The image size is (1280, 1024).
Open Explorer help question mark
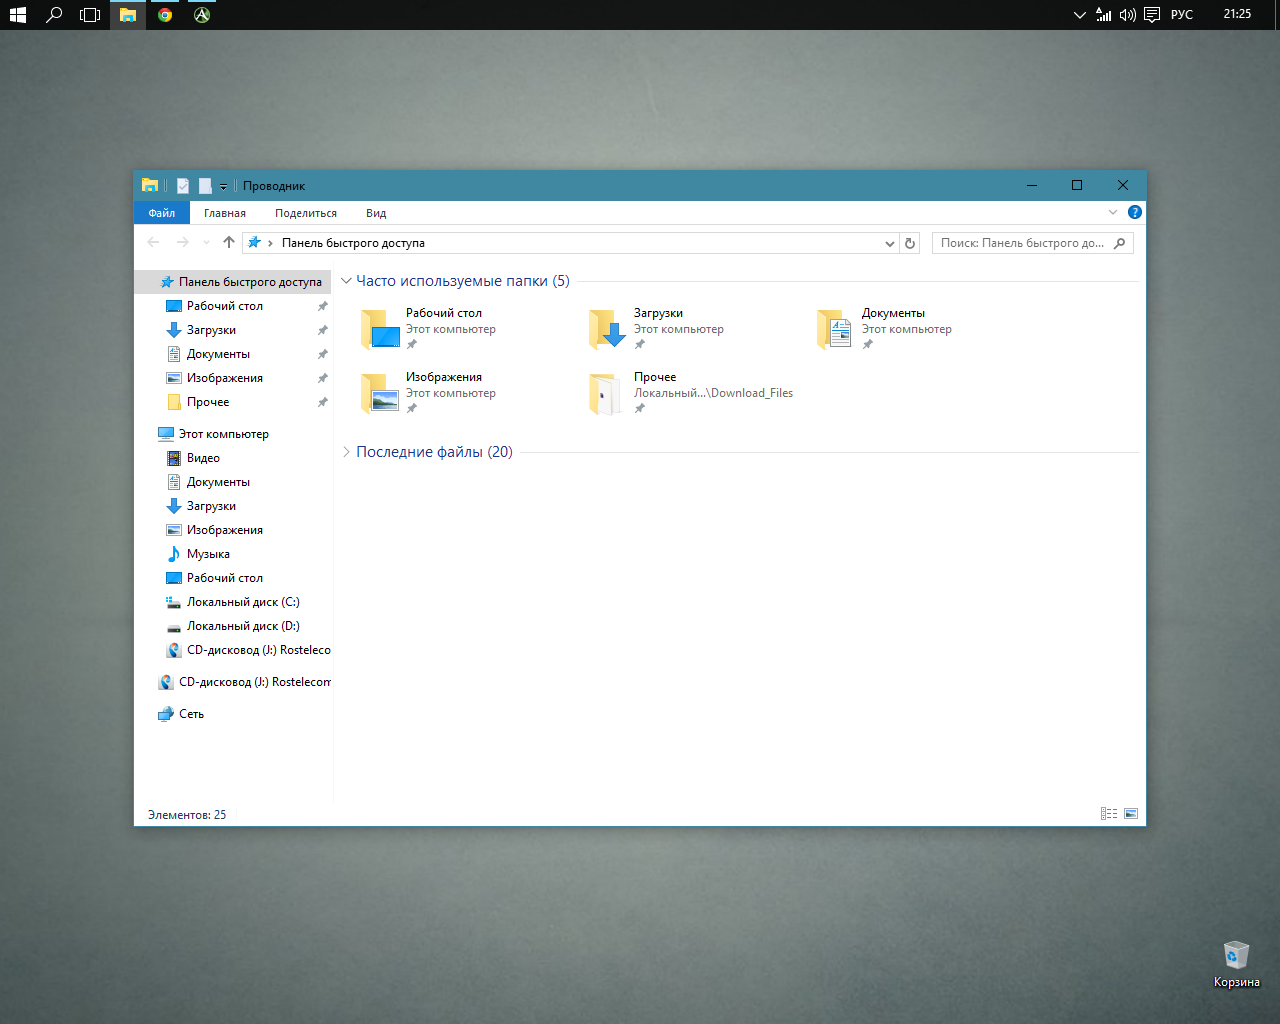point(1135,212)
